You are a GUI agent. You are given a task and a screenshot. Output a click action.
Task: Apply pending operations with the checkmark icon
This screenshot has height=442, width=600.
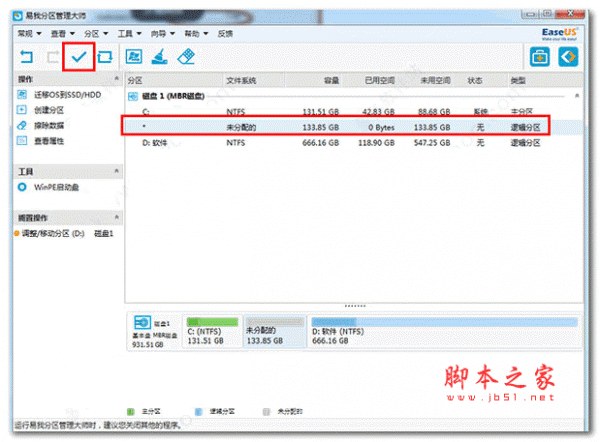point(79,57)
